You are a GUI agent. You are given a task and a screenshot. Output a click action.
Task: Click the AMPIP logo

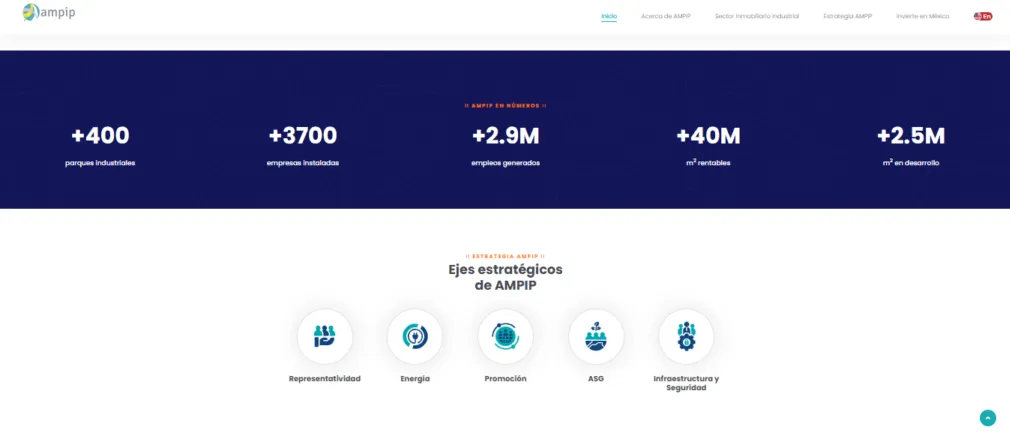(48, 12)
